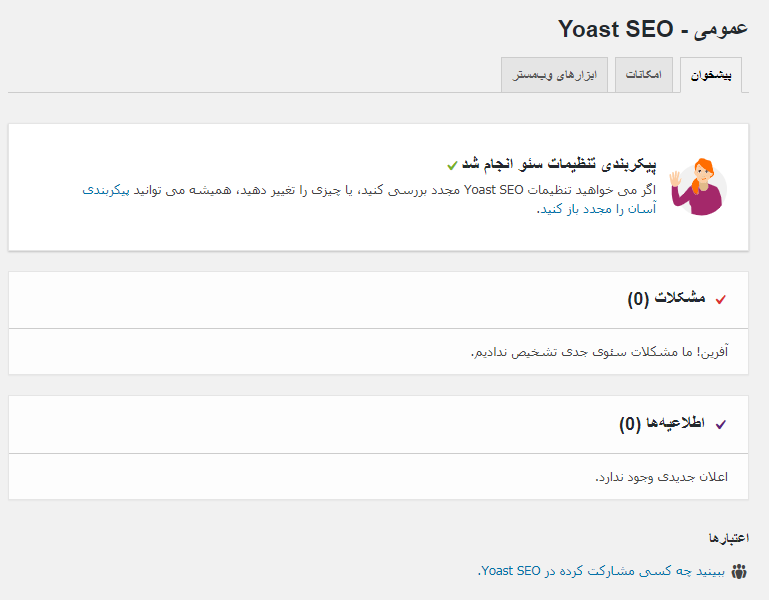Image resolution: width=769 pixels, height=600 pixels.
Task: Open the Yoast SEO contributors link
Action: 601,571
